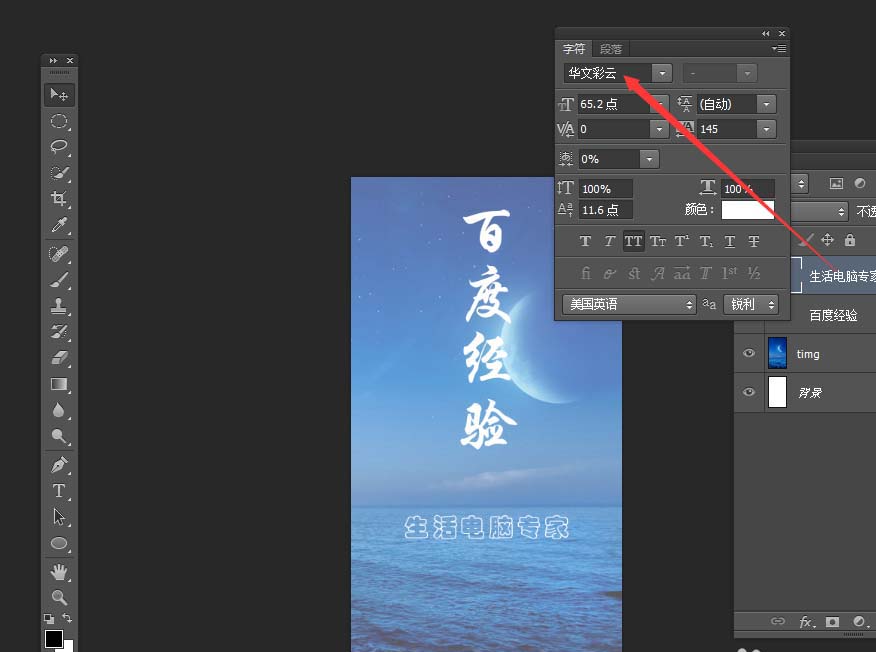Select the Elliptical Marquee tool

click(x=59, y=121)
